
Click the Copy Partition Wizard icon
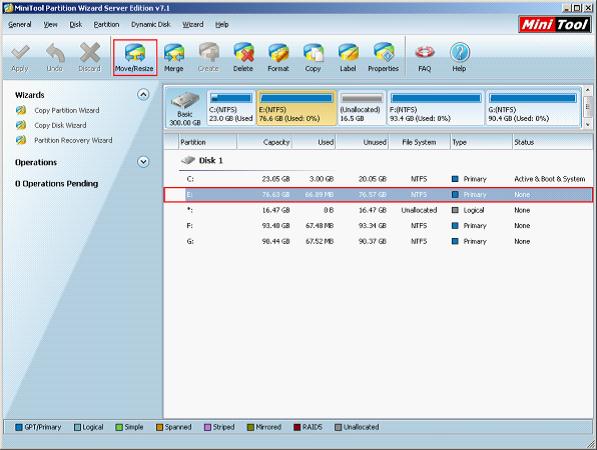click(x=21, y=110)
